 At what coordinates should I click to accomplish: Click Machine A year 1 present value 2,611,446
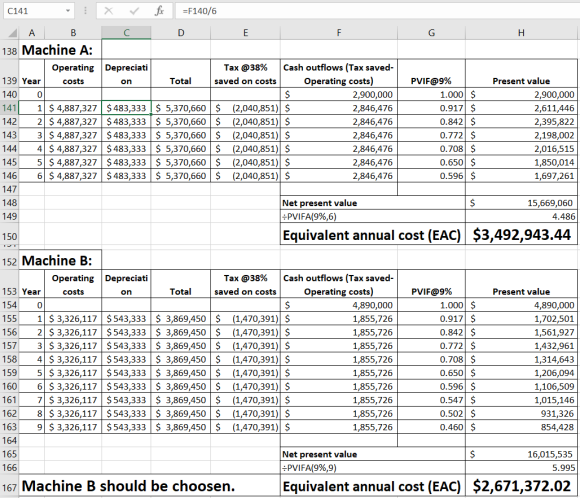click(x=521, y=108)
